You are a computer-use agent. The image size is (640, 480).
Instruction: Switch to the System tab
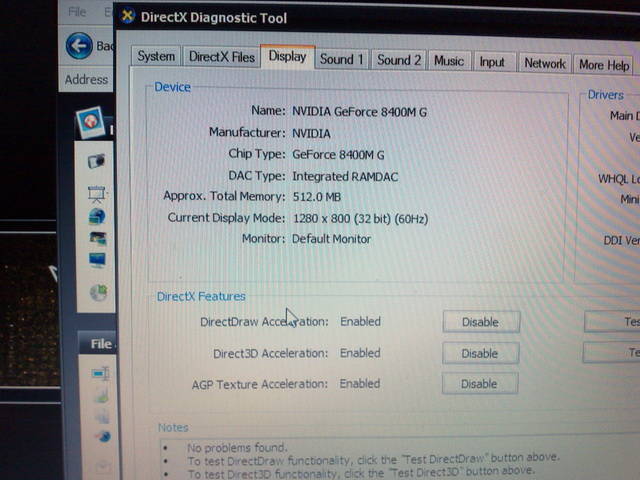click(x=156, y=57)
